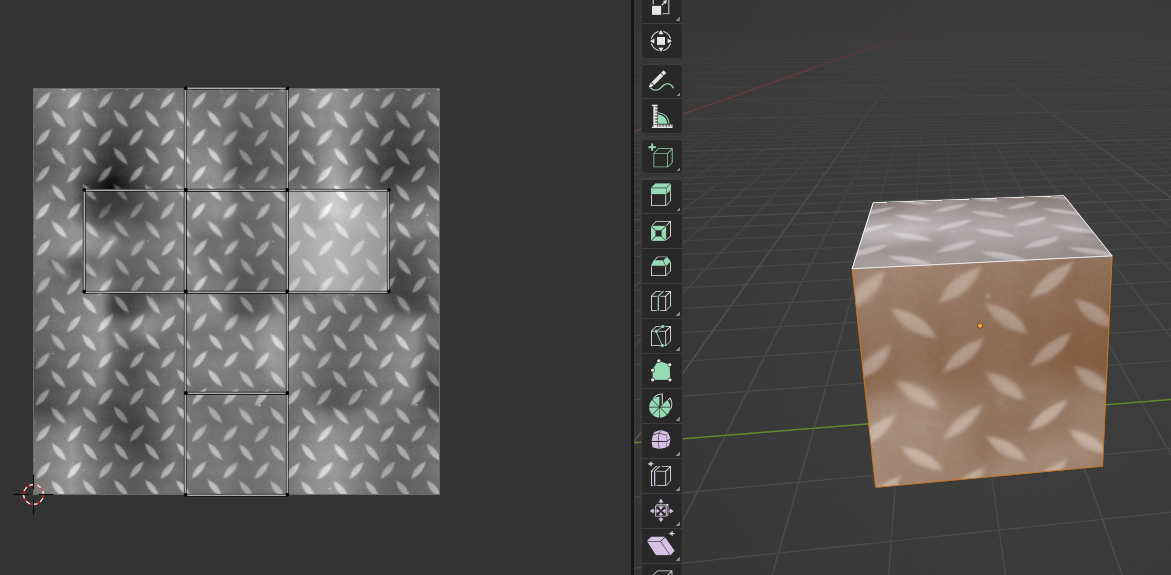Choose the Smooth vertices tool

pyautogui.click(x=662, y=440)
